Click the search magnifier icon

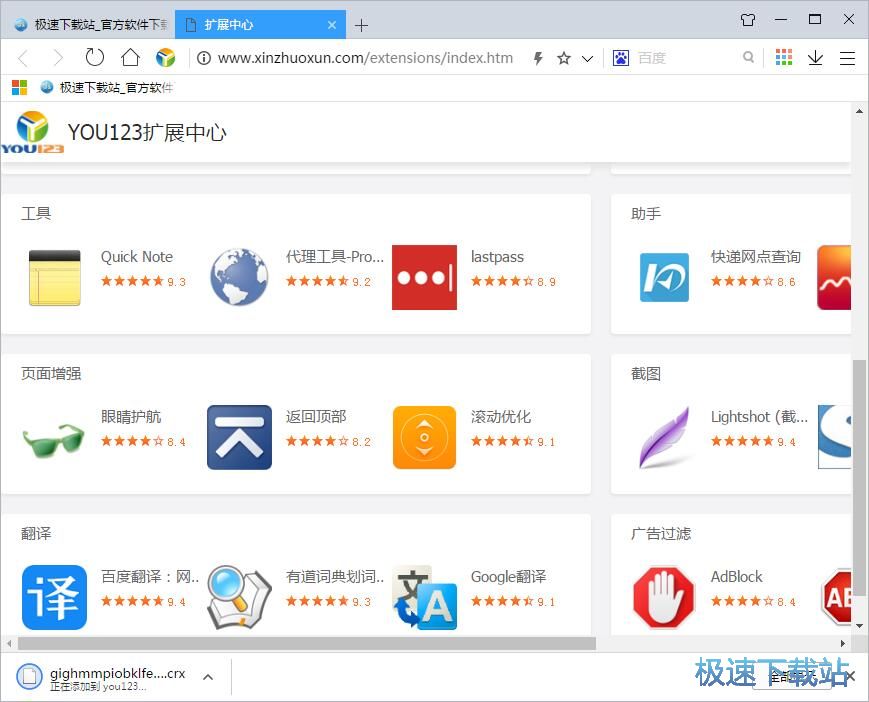point(748,57)
